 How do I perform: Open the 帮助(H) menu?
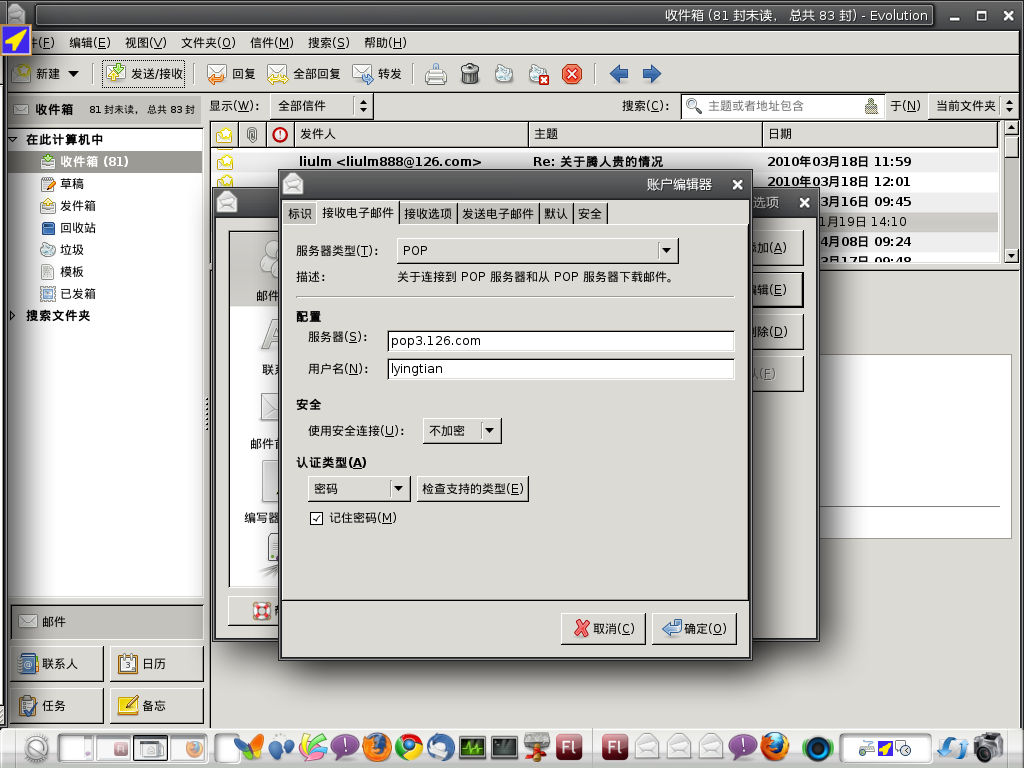(x=385, y=42)
